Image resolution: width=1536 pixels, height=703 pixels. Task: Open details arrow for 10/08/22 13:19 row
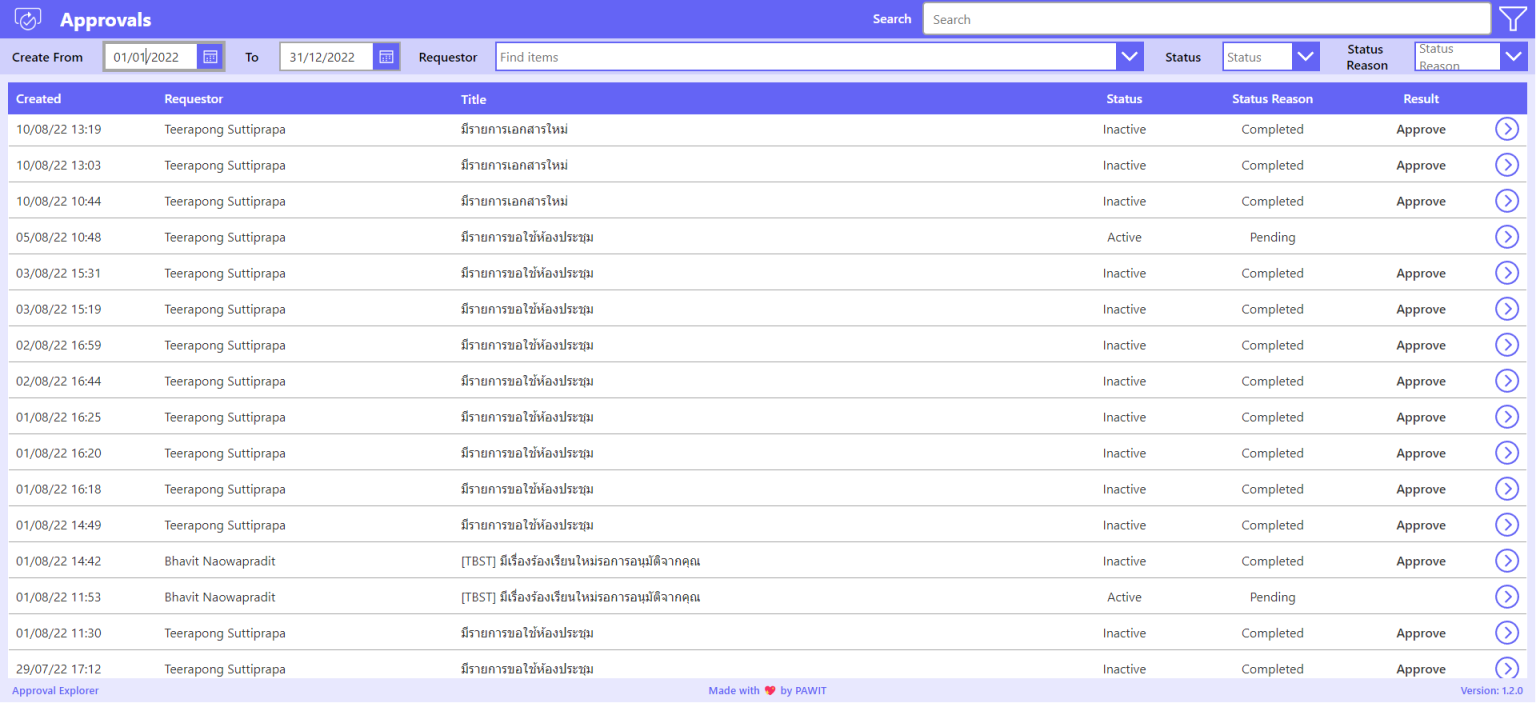pos(1507,129)
